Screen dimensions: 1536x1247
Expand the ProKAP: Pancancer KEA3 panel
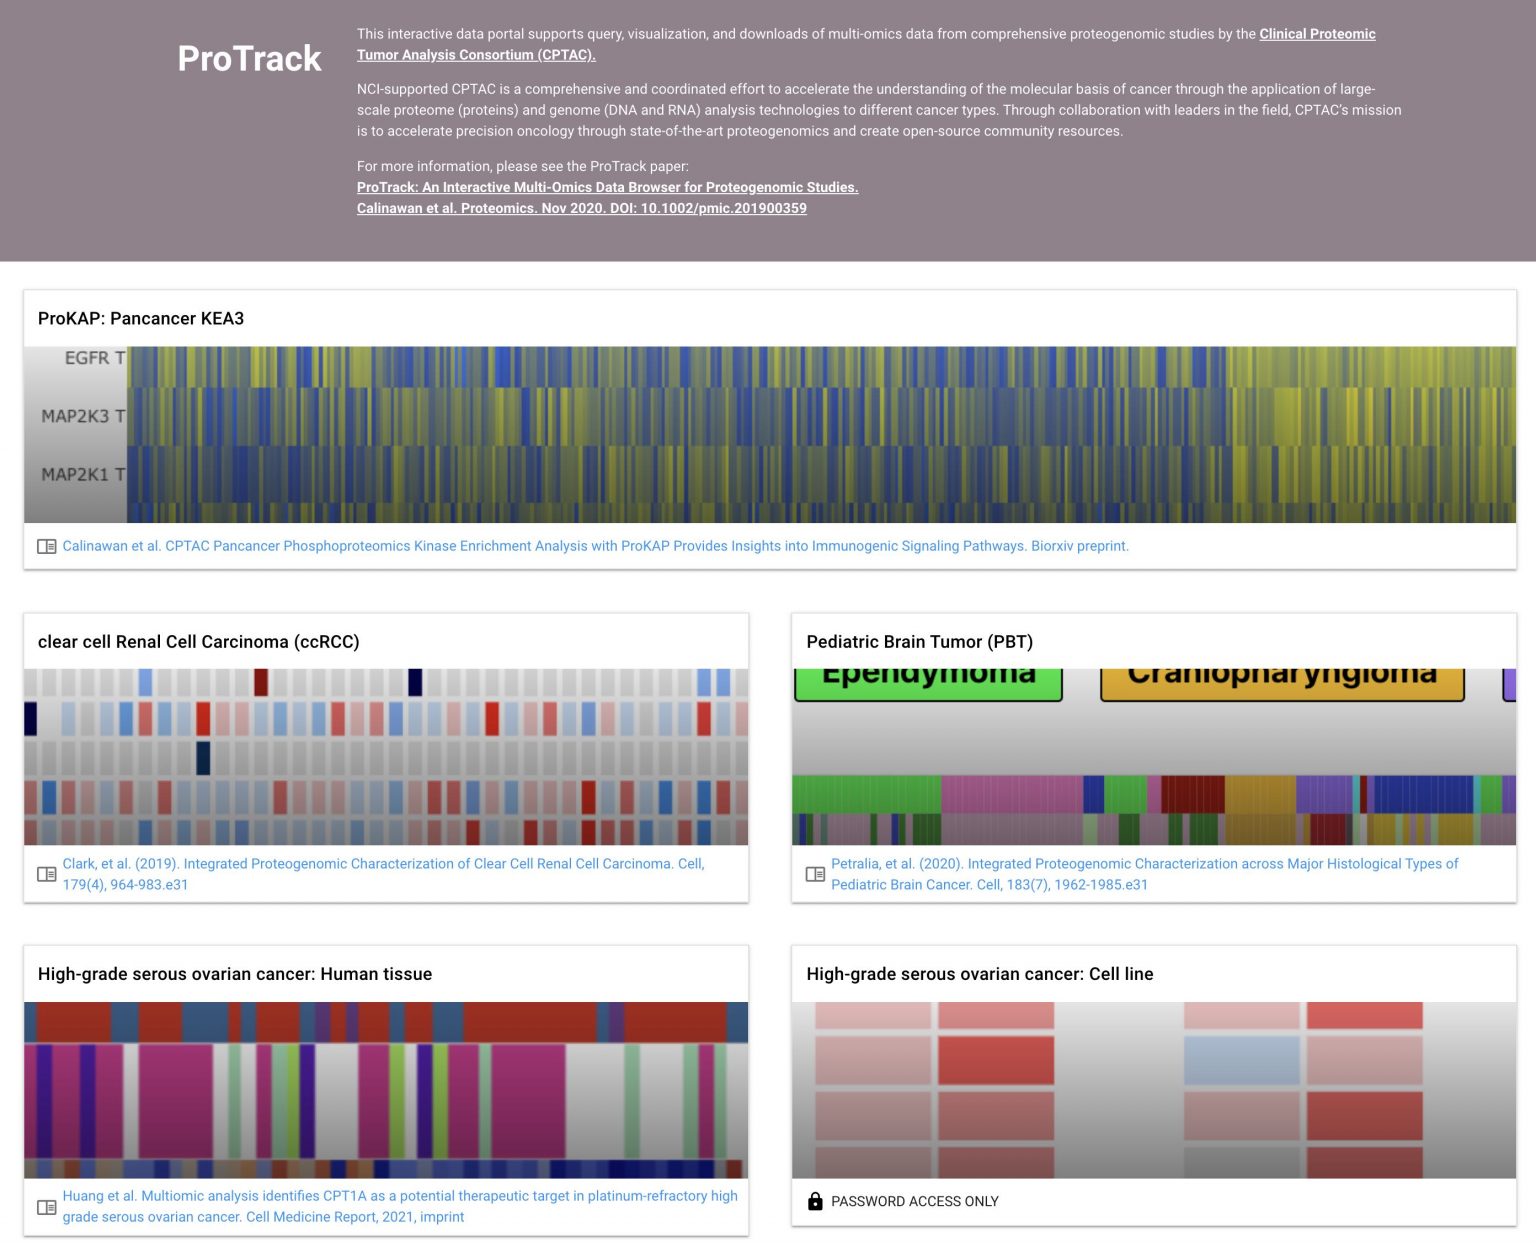click(142, 318)
